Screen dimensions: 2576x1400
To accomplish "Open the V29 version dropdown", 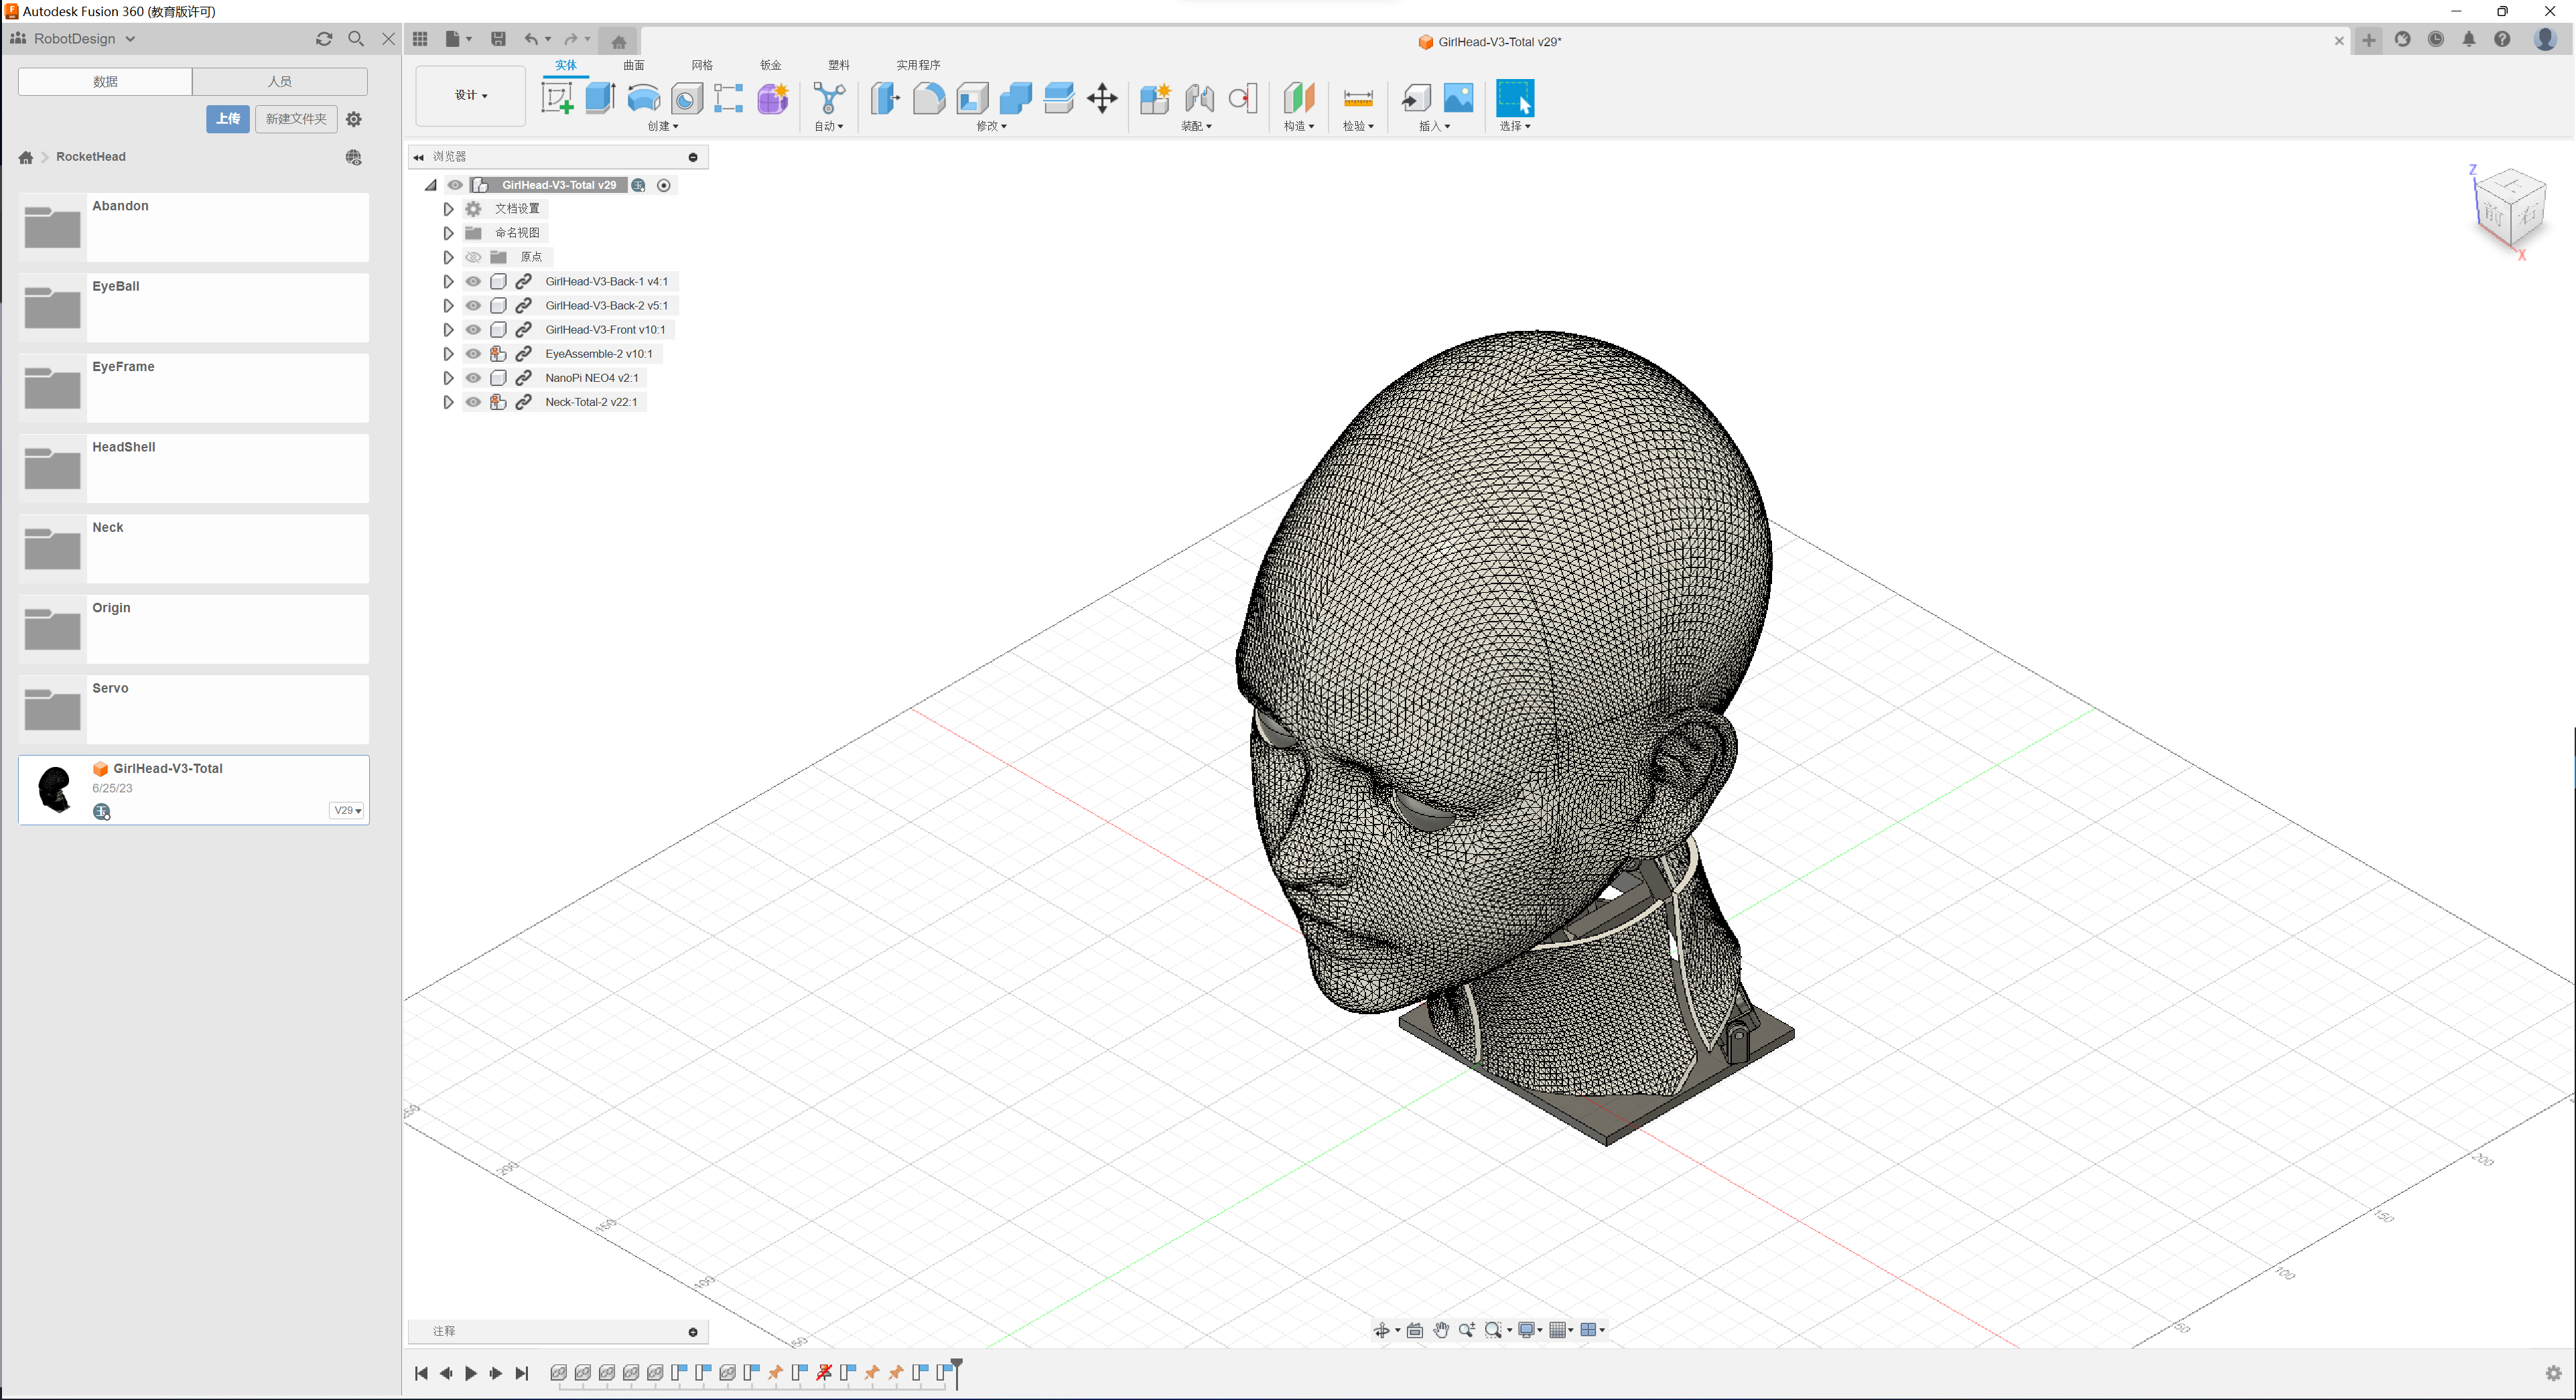I will pyautogui.click(x=346, y=810).
